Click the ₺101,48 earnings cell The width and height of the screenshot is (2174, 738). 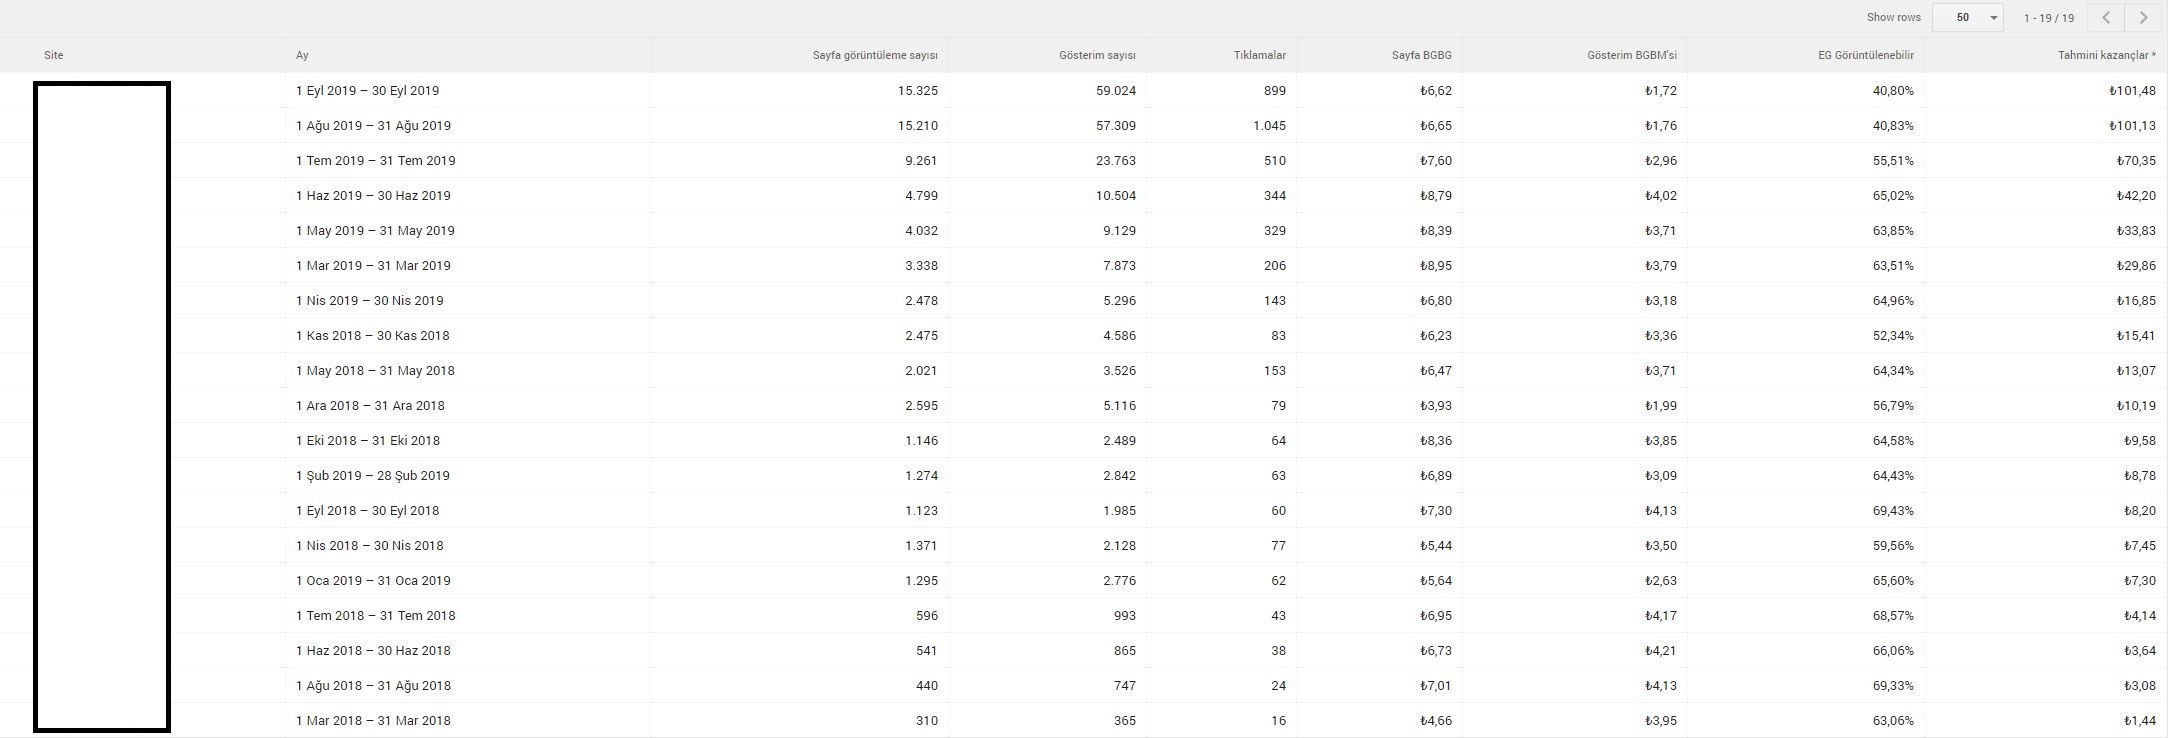pos(2132,90)
